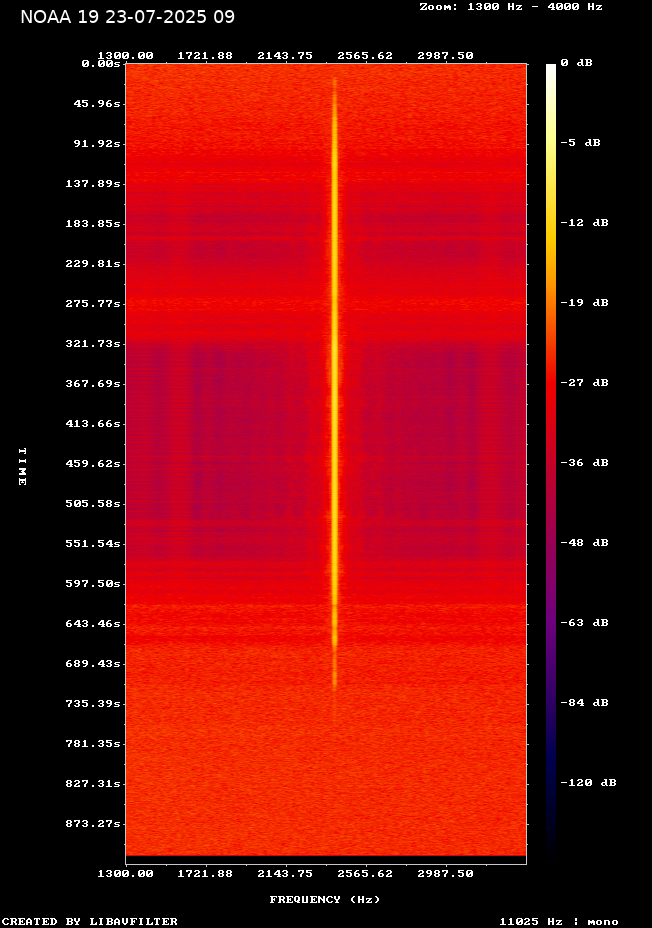Click the time label '551.54s'

[x=93, y=543]
